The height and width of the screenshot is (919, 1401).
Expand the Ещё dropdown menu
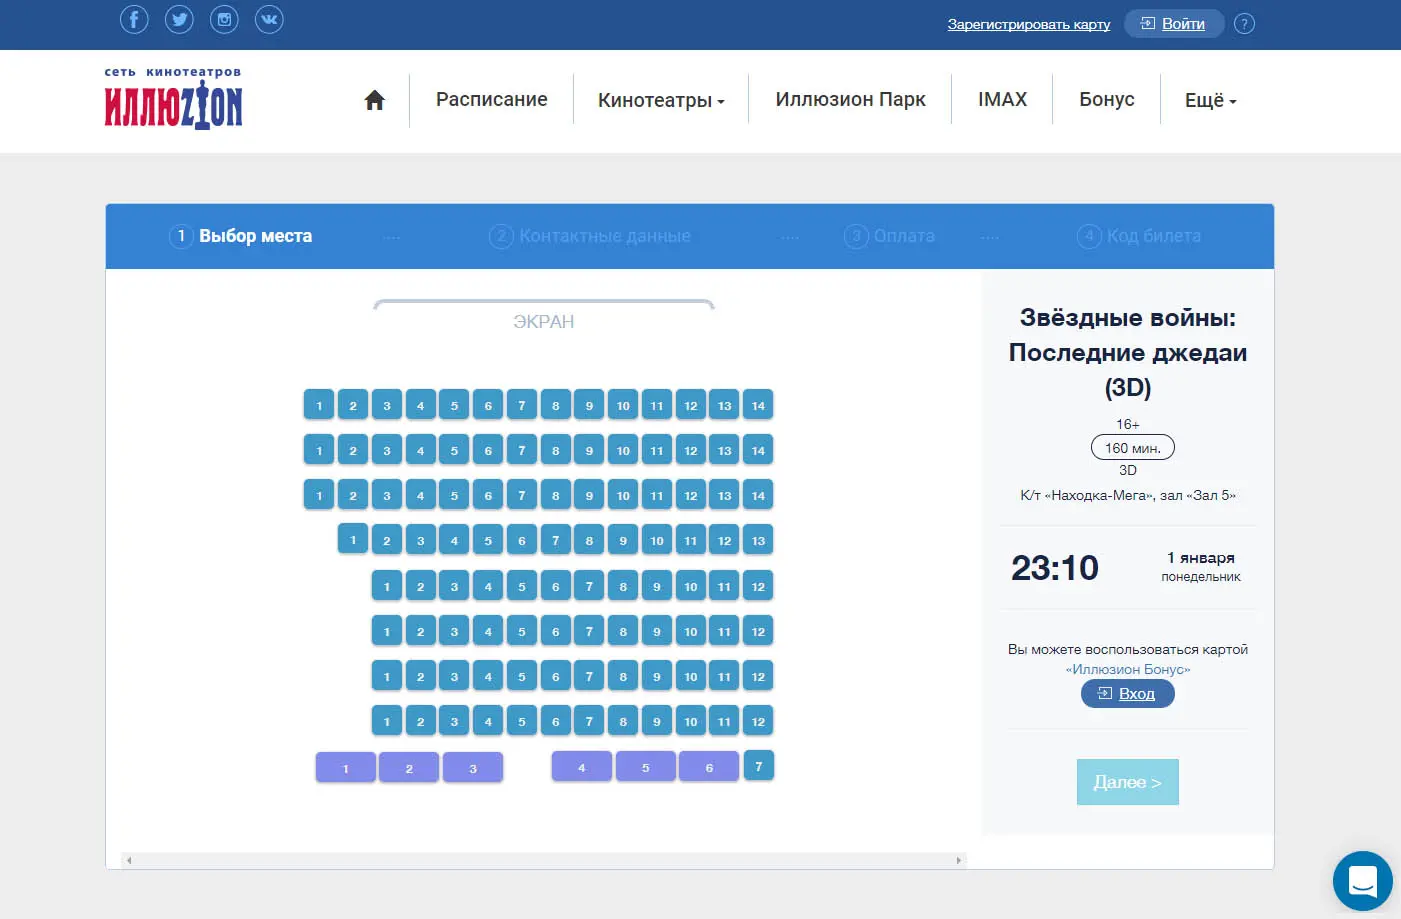click(1211, 100)
